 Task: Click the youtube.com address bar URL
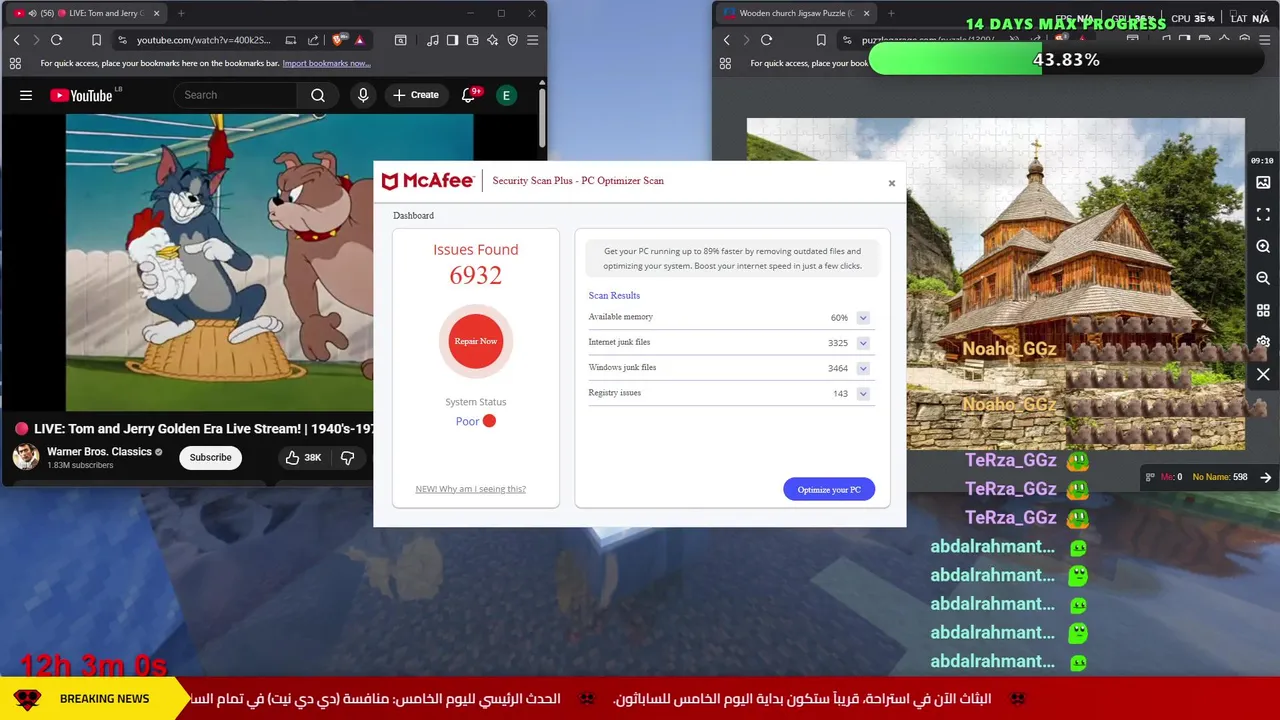click(x=204, y=40)
